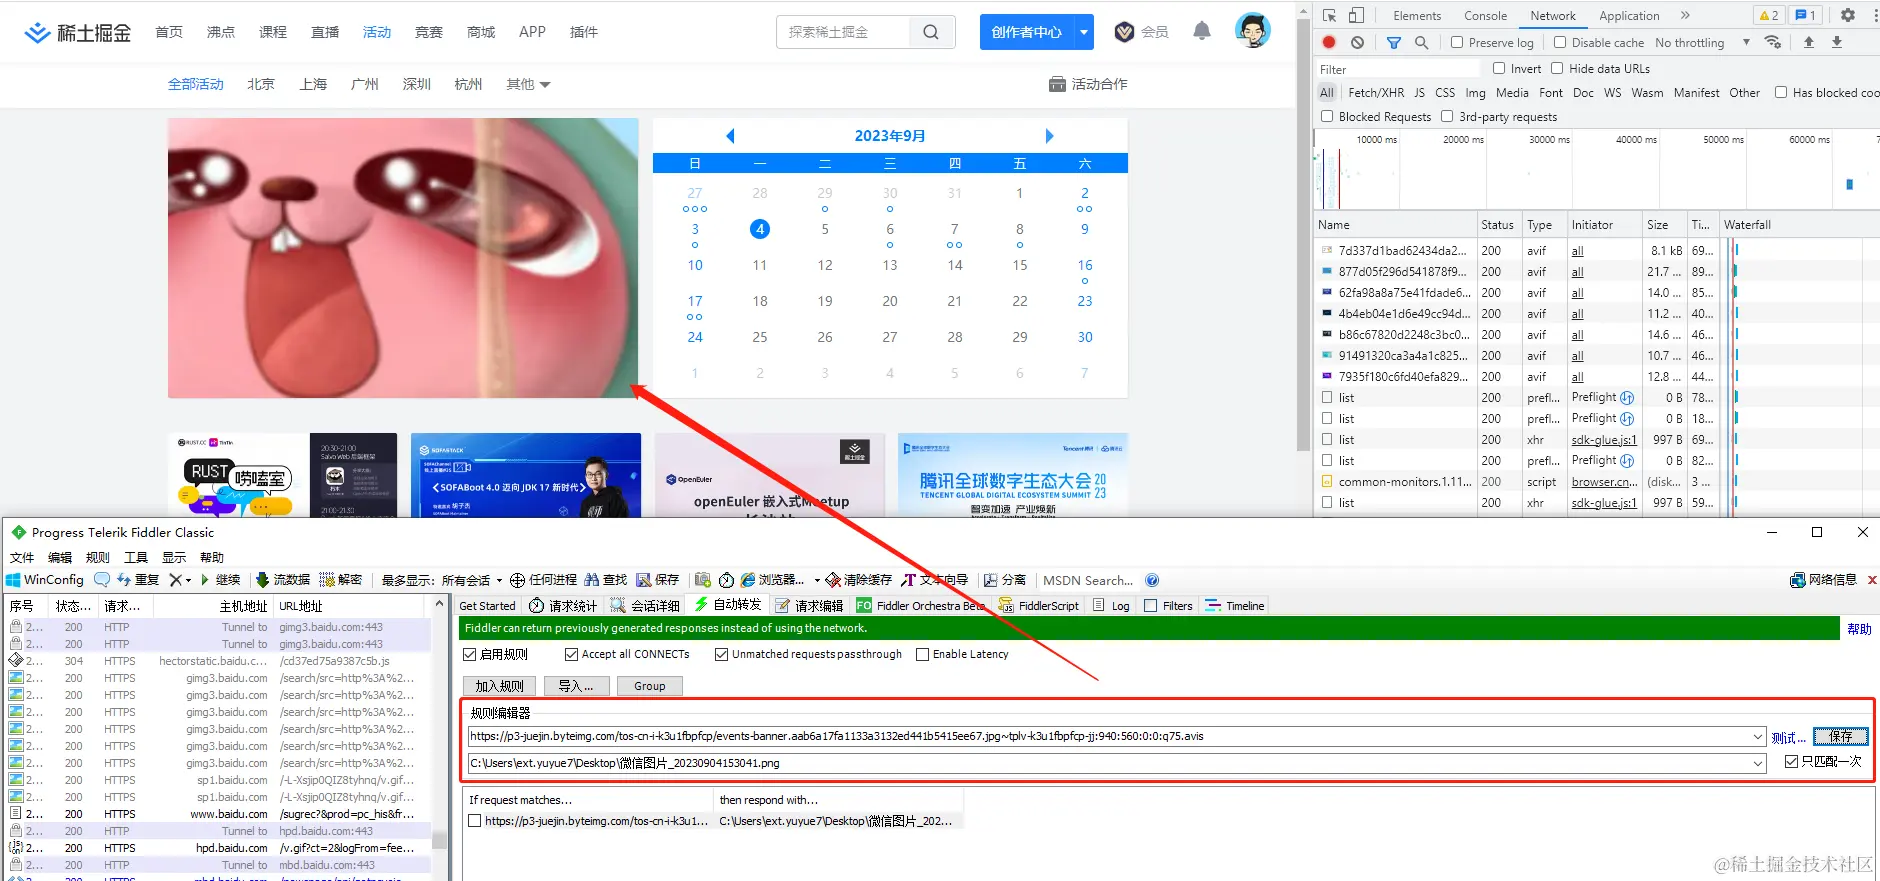Toggle Accept all CONNECTs checkbox

coord(572,654)
